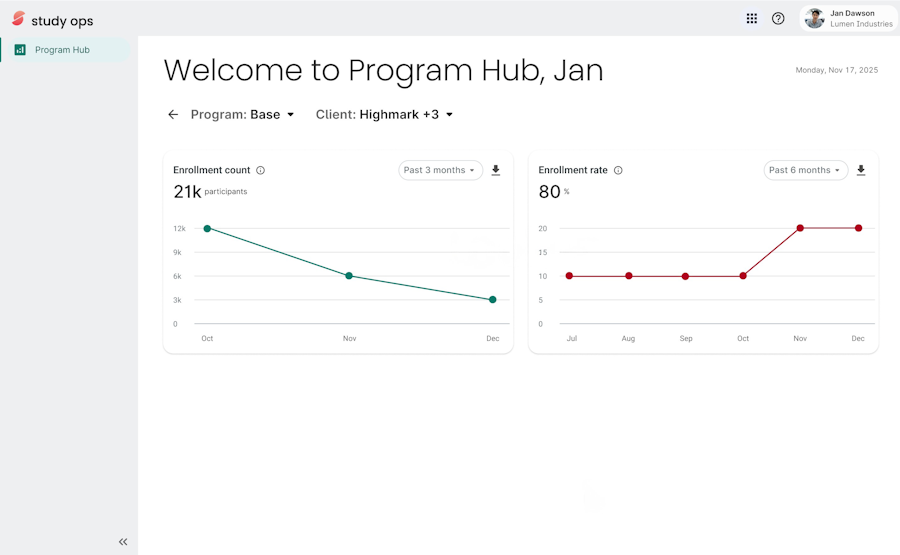Download the Enrollment rate chart
900x555 pixels.
coord(861,170)
